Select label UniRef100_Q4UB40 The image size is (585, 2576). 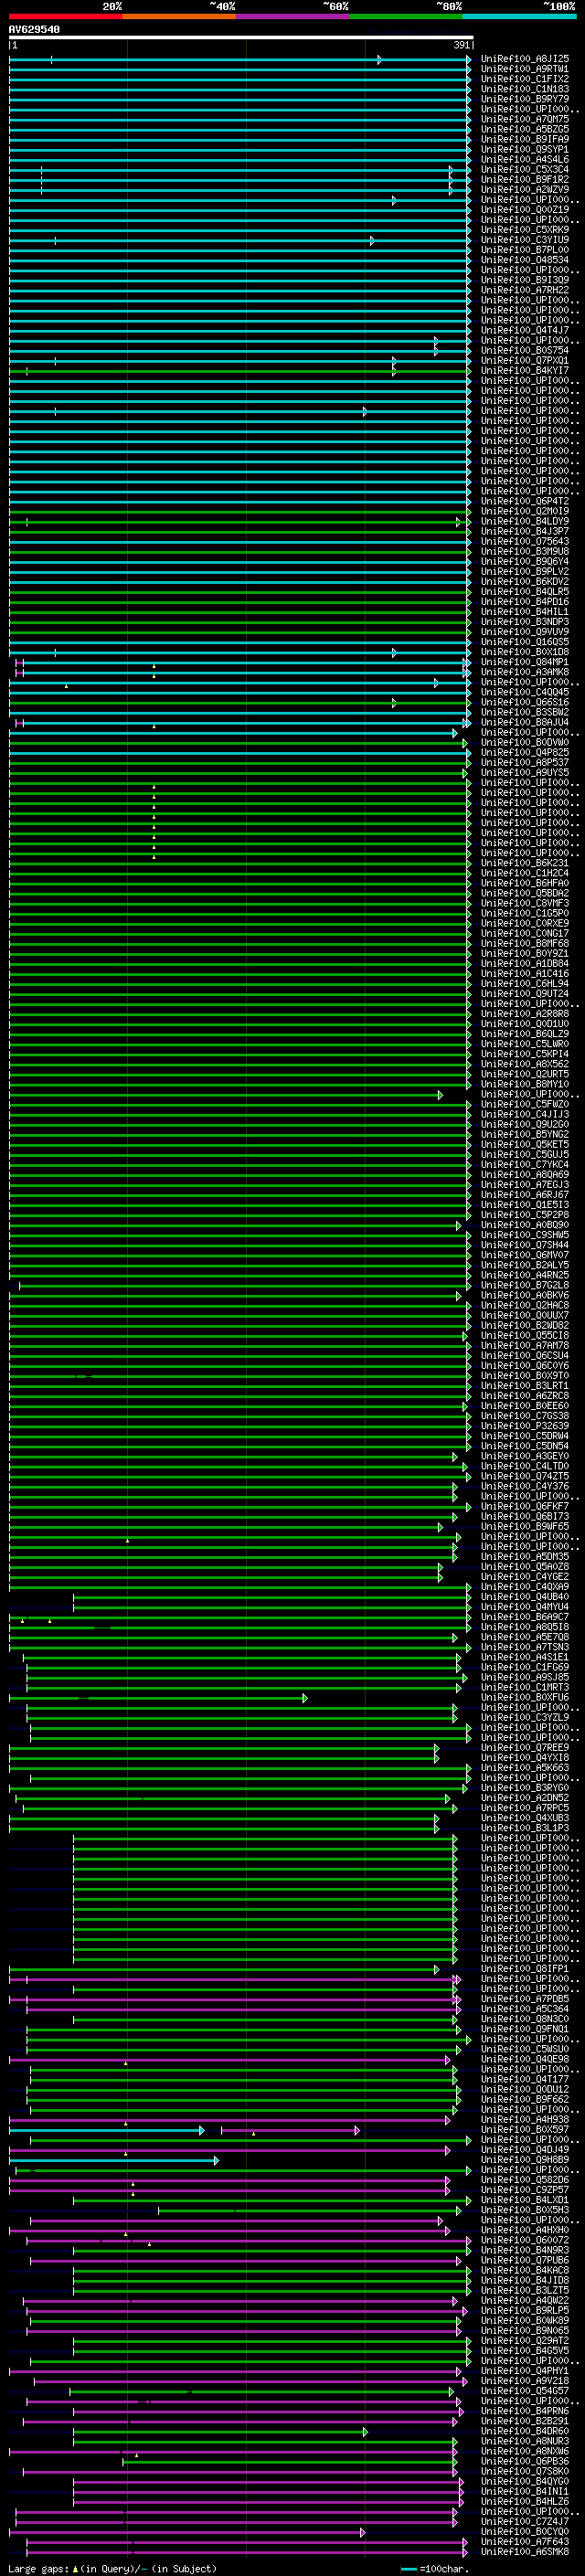coord(525,1597)
